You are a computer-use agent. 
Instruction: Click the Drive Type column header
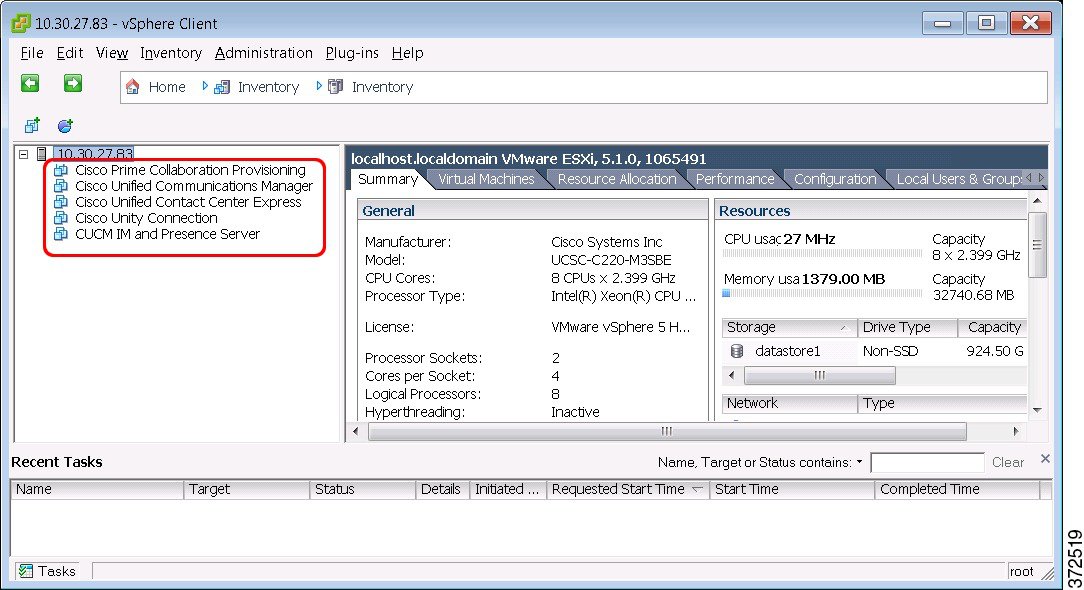click(907, 328)
